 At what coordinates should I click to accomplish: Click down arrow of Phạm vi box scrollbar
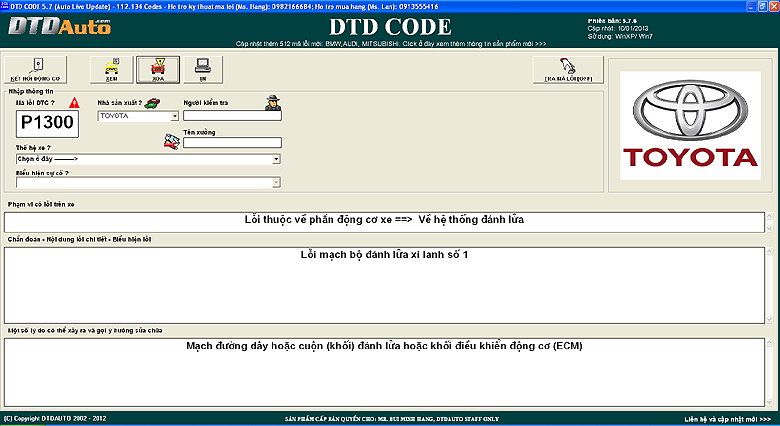[x=770, y=228]
